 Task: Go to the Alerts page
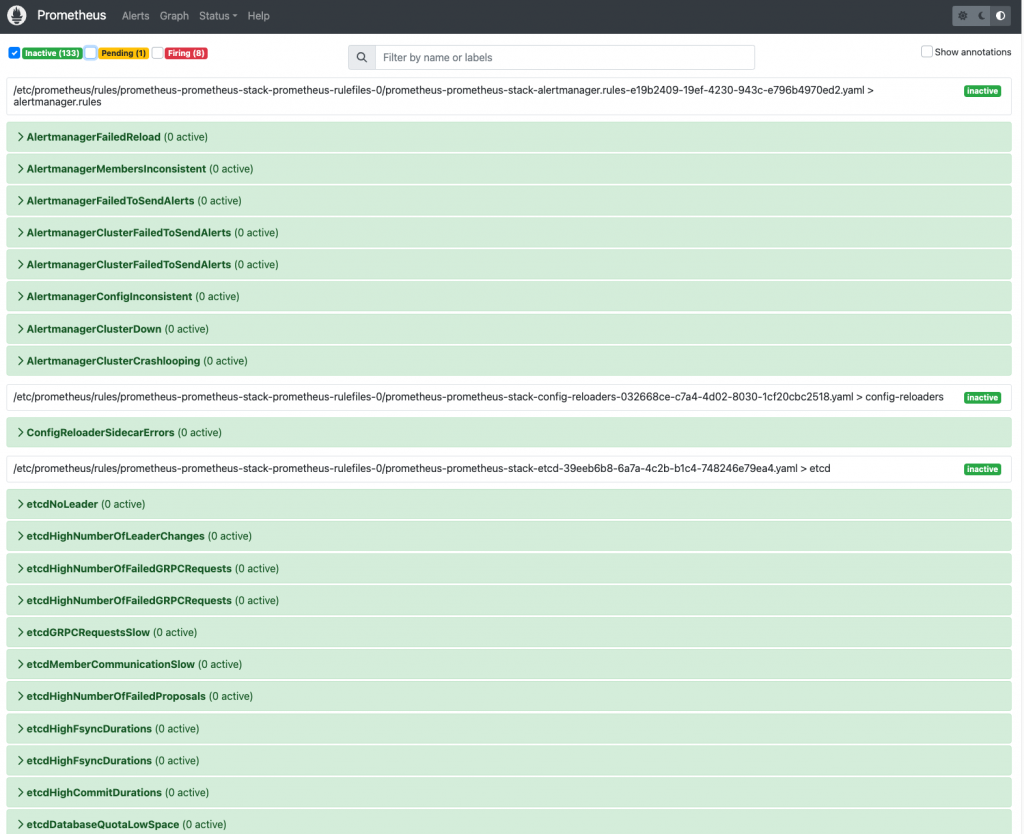click(135, 16)
